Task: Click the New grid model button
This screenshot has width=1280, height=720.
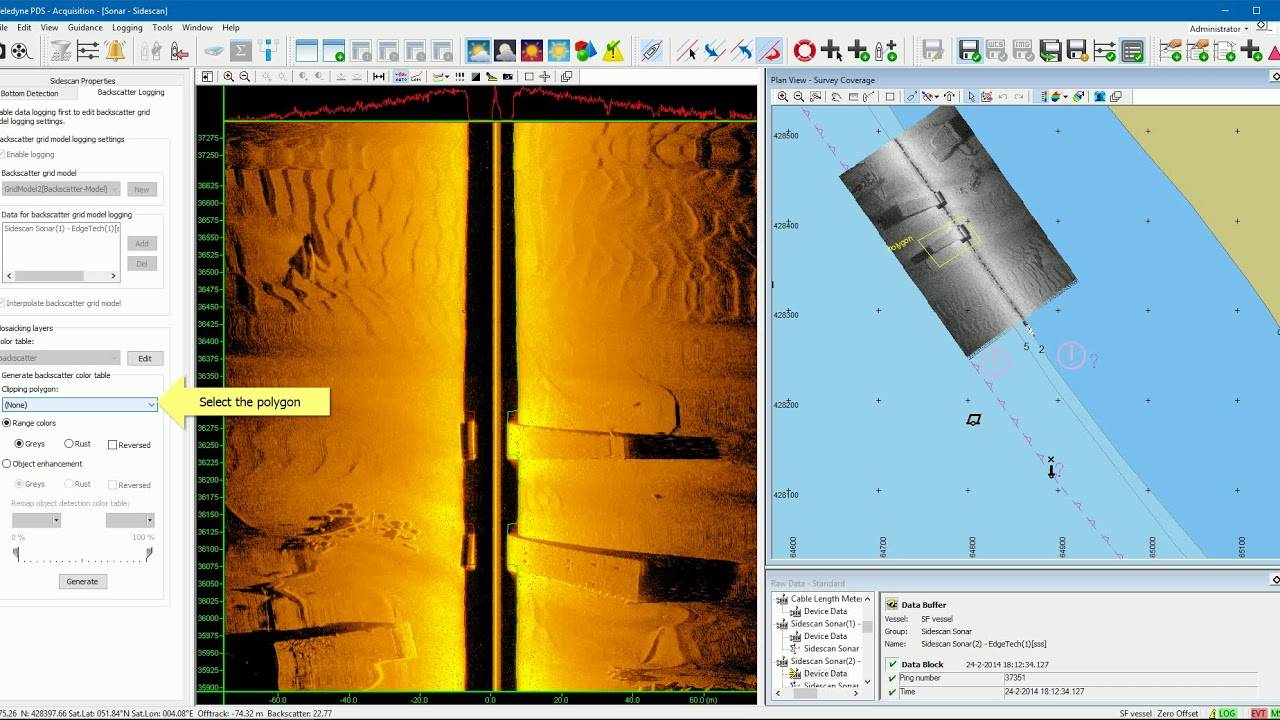Action: [142, 189]
